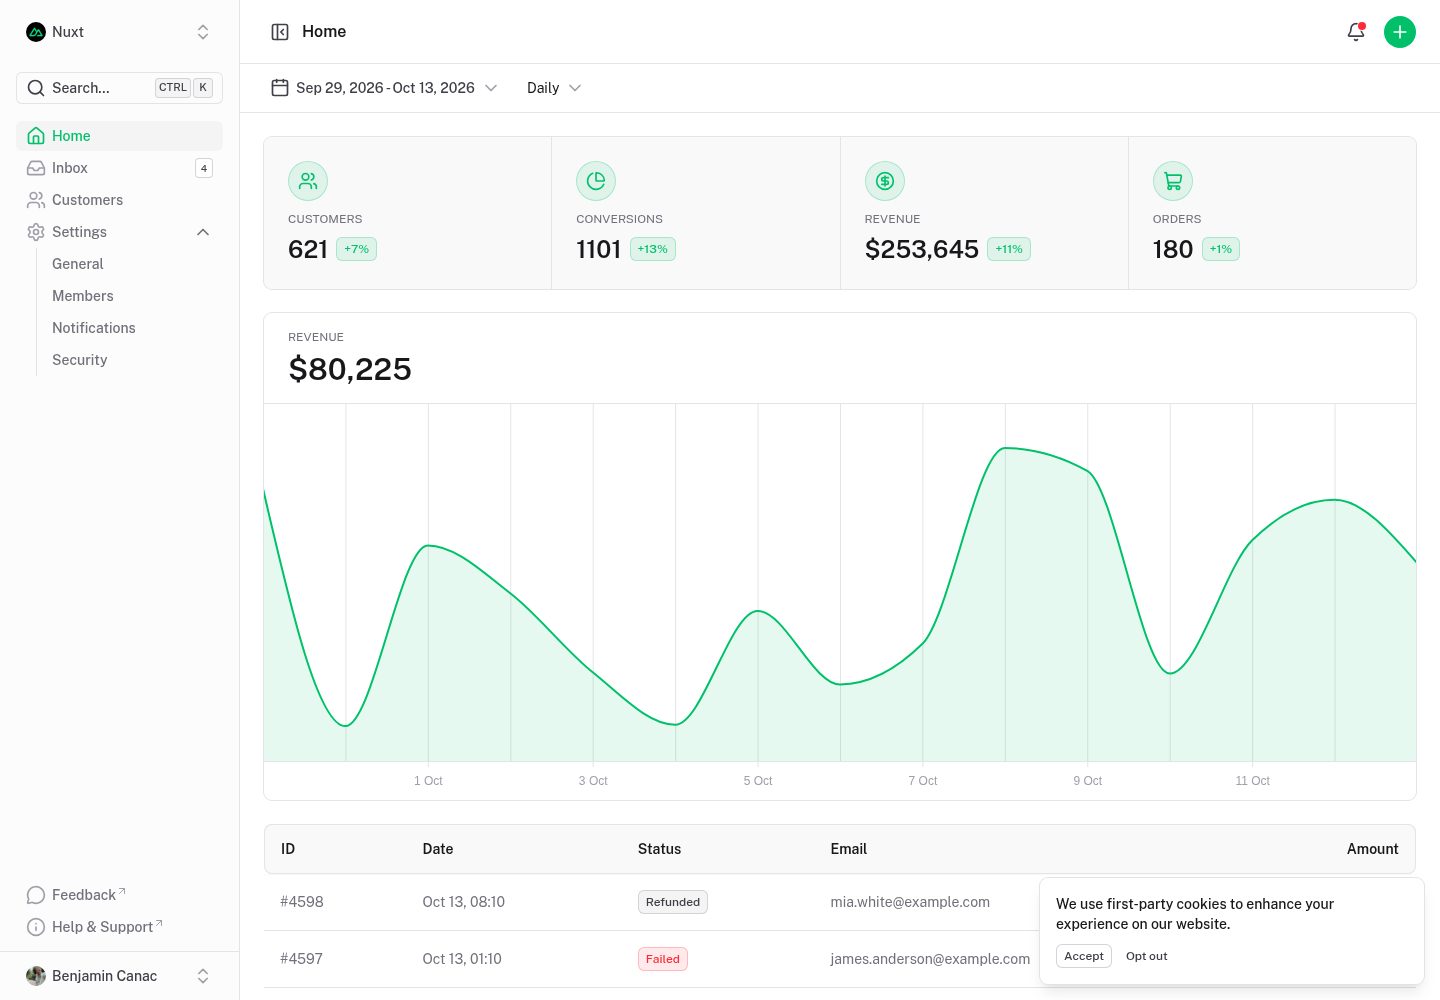Open the Customers page
1440x1000 pixels.
click(x=119, y=200)
